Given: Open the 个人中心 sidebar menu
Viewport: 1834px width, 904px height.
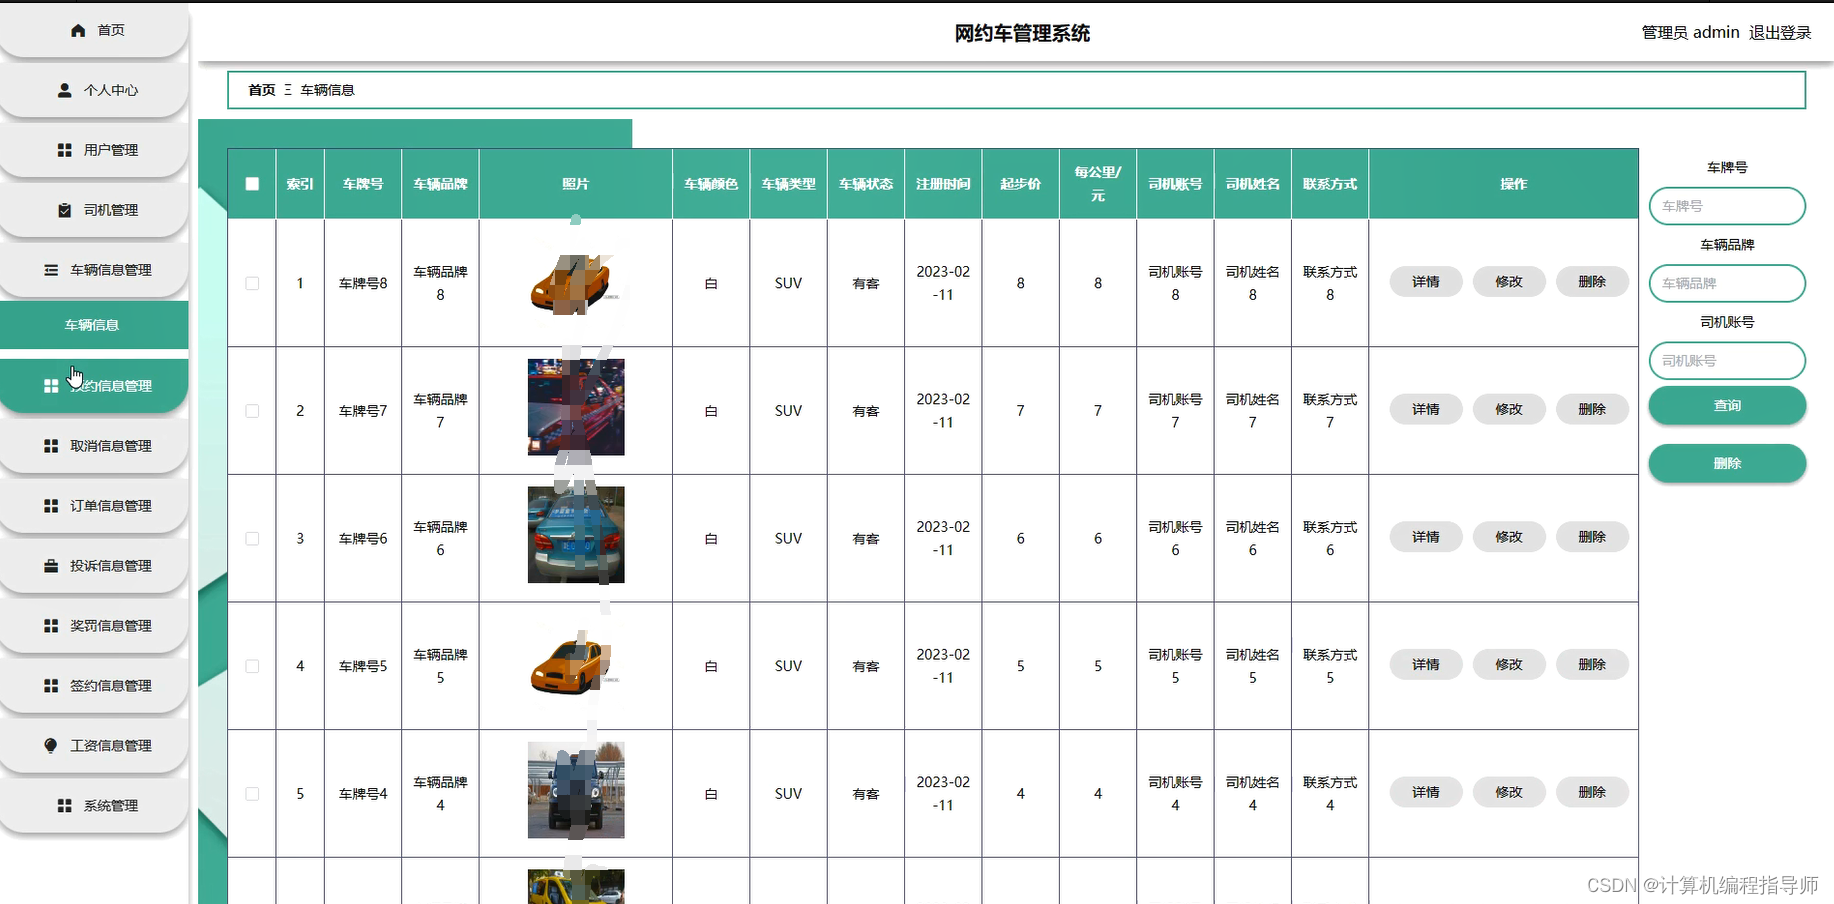Looking at the screenshot, I should (94, 90).
